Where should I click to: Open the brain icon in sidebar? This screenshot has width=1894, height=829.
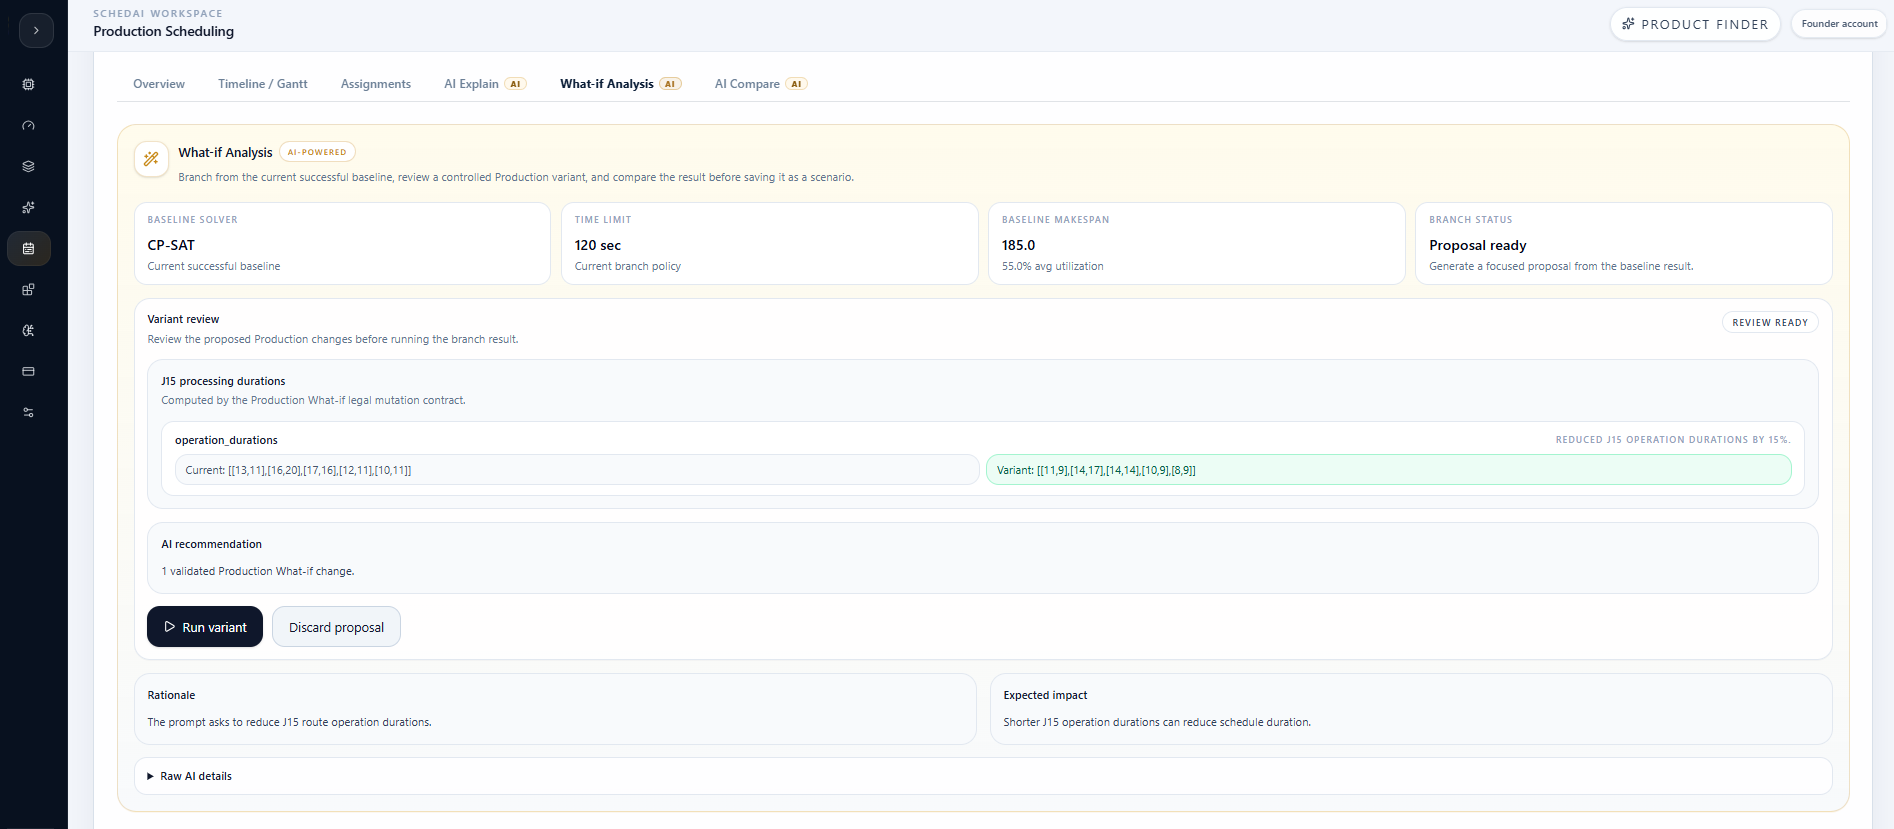click(x=28, y=331)
